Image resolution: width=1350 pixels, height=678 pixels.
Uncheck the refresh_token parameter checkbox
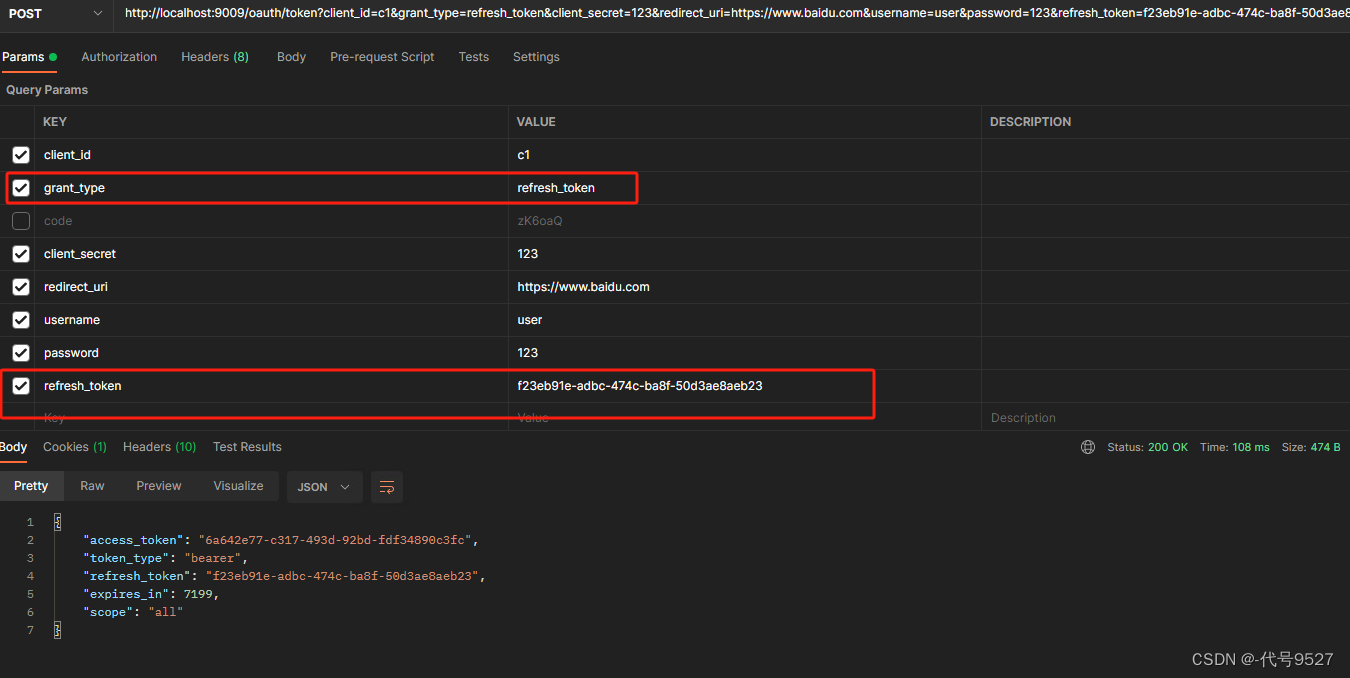21,386
